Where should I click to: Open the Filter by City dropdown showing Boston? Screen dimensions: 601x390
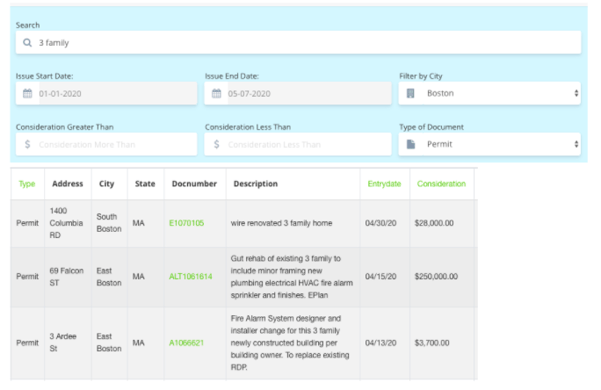(489, 93)
